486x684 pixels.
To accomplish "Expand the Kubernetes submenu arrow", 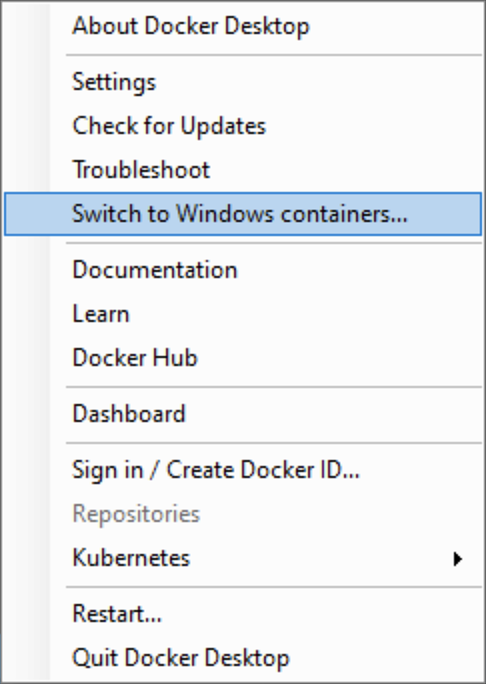I will tap(457, 559).
